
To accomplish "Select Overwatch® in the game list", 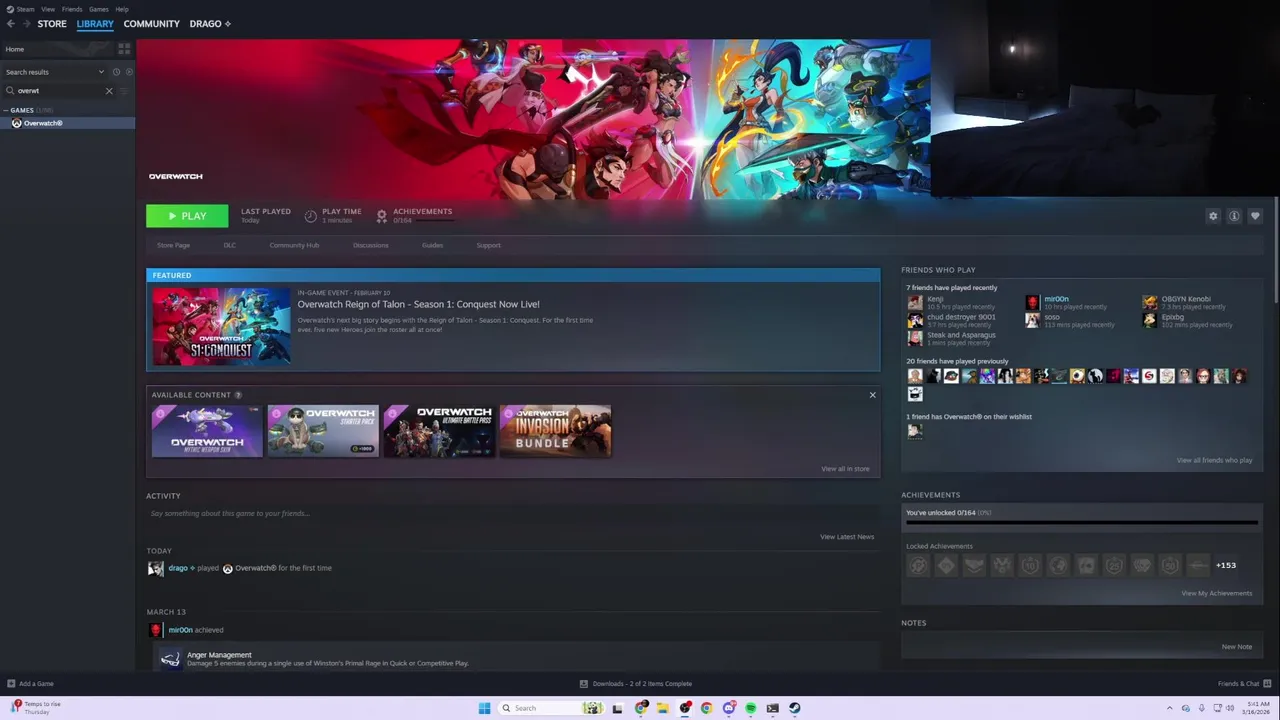I will click(x=68, y=123).
